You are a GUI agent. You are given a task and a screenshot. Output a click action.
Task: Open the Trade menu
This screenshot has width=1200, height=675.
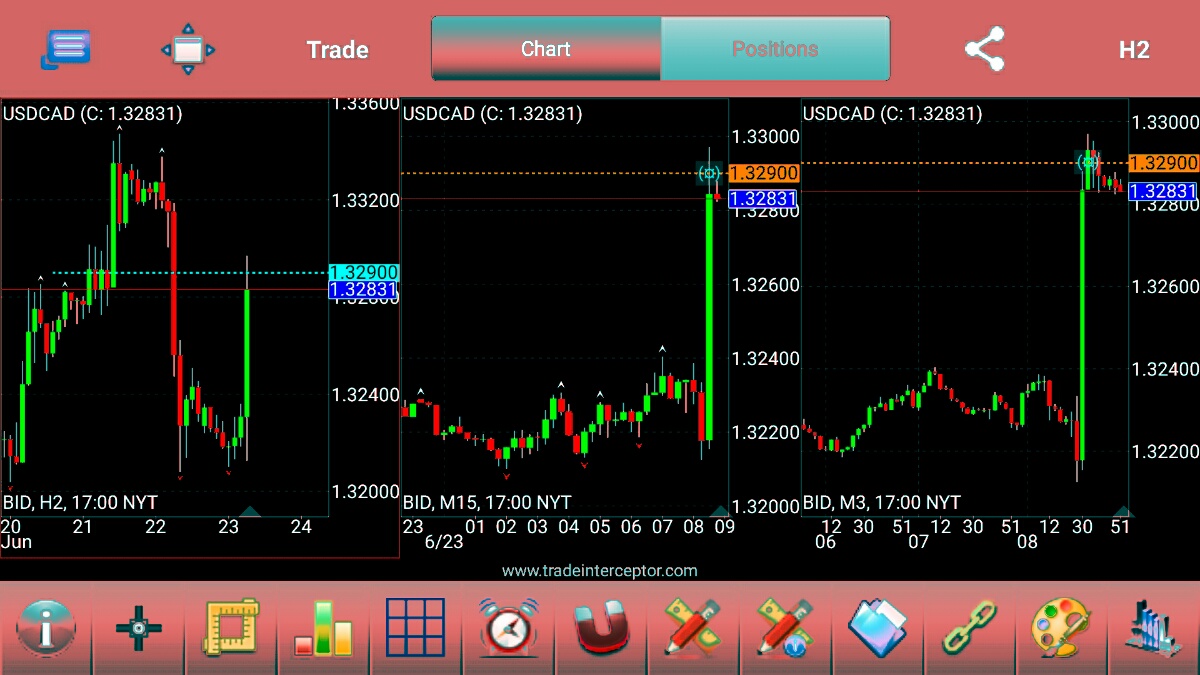click(x=338, y=50)
